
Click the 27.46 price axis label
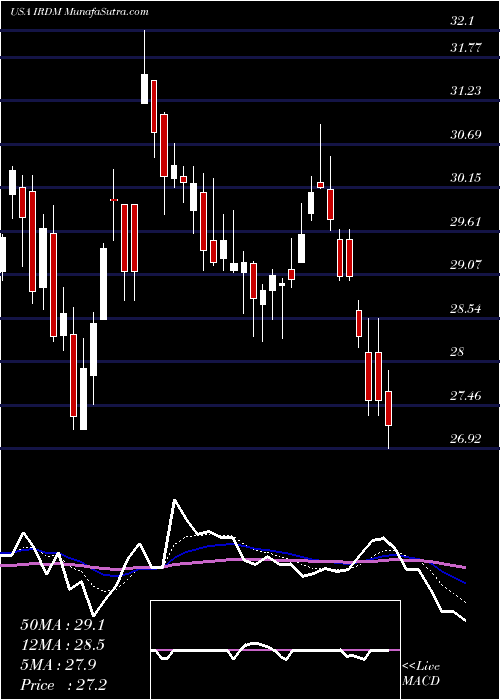point(466,395)
